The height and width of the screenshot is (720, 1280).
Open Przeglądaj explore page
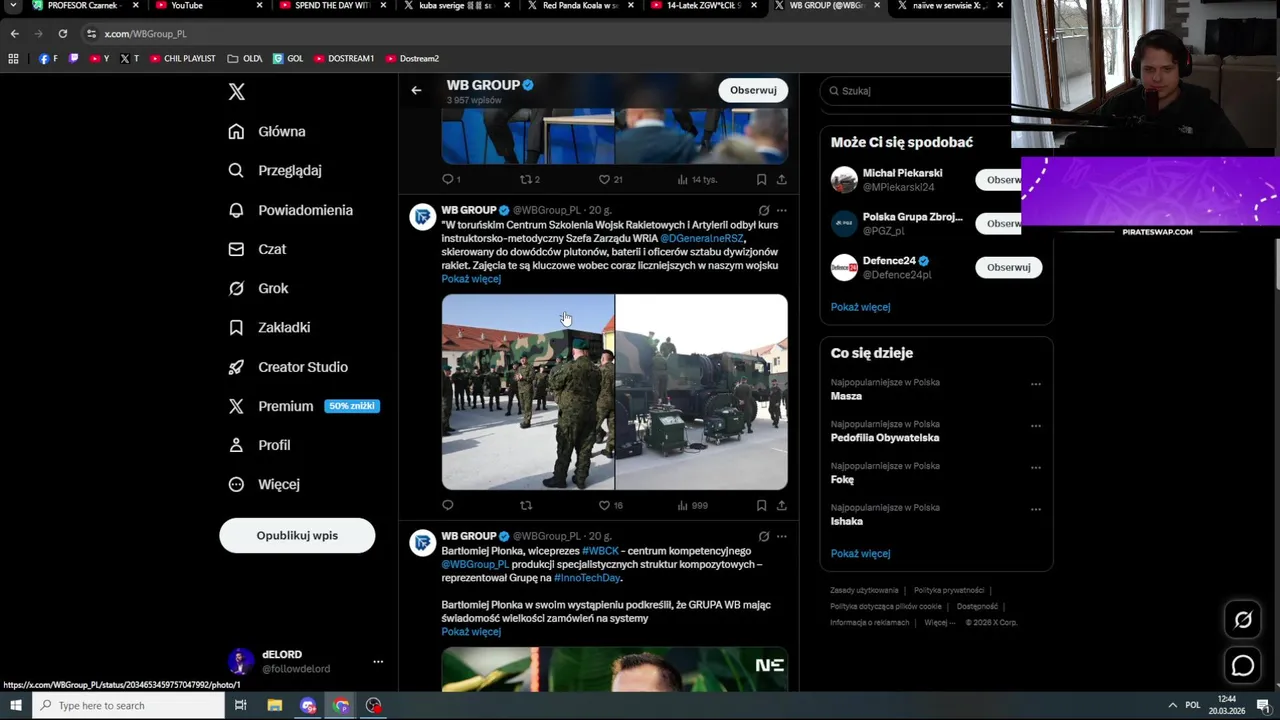(x=275, y=170)
